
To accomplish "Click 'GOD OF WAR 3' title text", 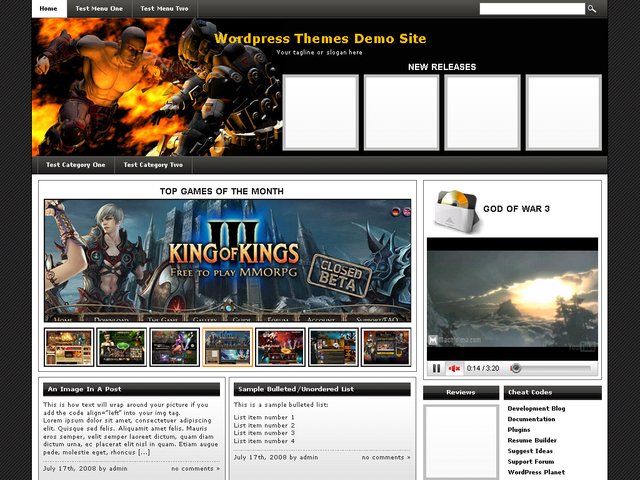I will [x=516, y=209].
